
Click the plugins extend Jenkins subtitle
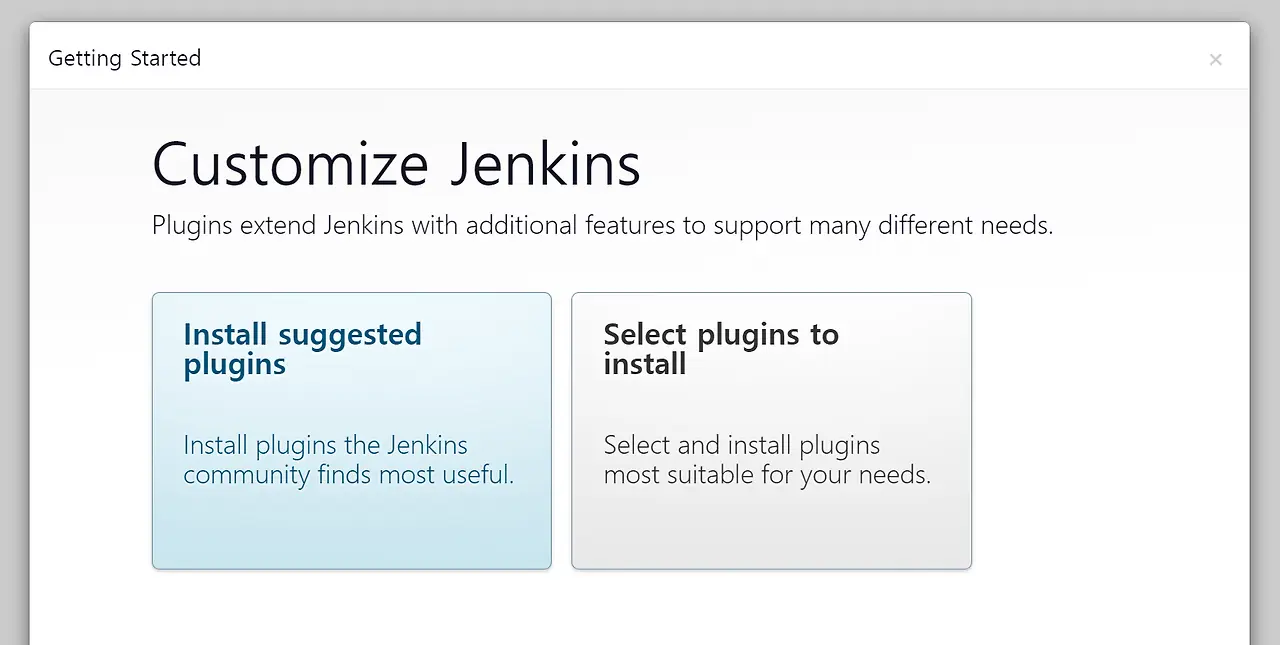click(x=602, y=225)
